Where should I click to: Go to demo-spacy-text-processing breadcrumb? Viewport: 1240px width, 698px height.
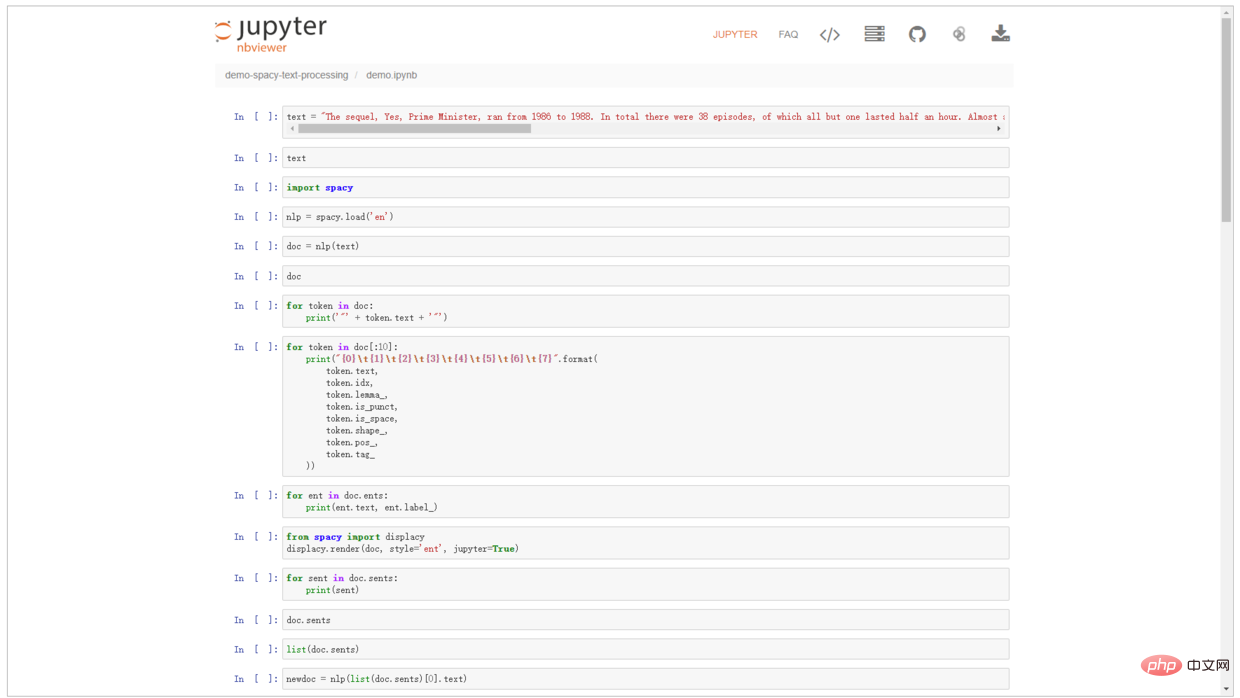tap(286, 75)
